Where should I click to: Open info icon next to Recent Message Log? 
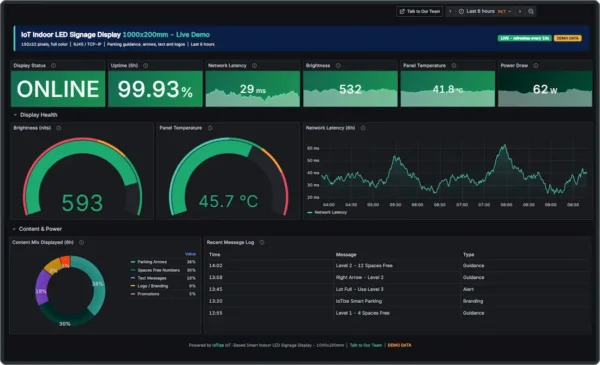262,242
